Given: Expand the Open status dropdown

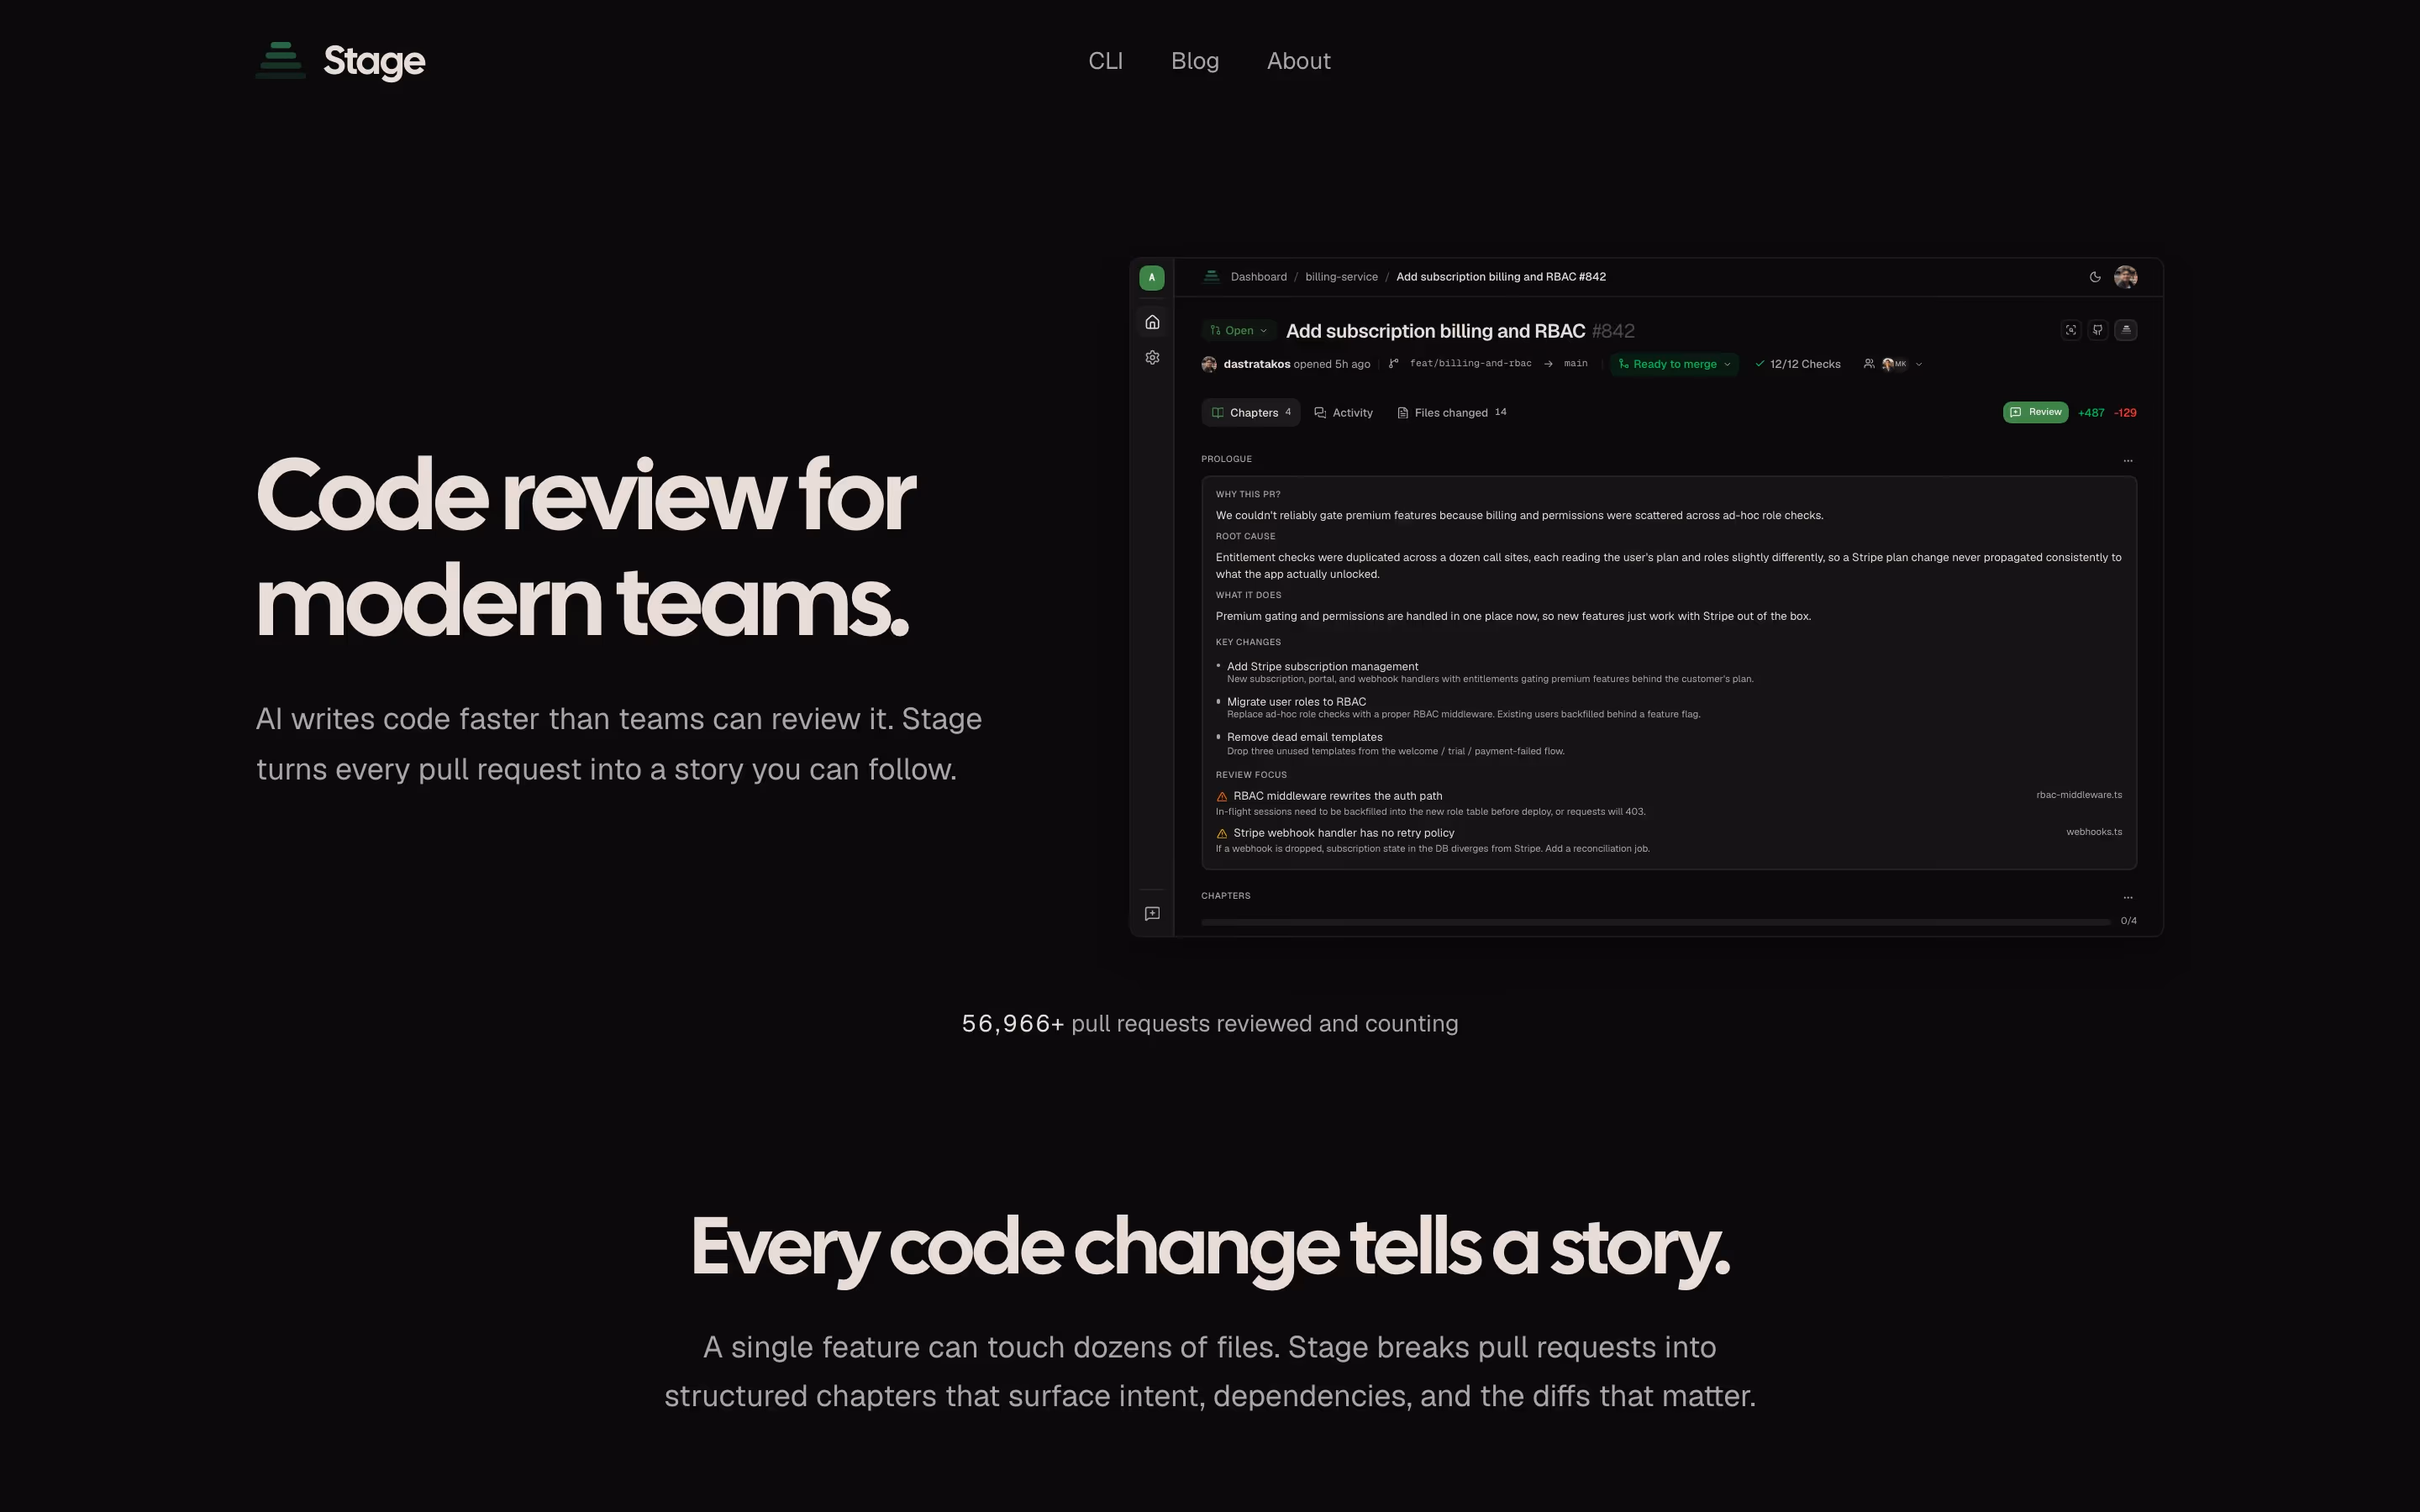Looking at the screenshot, I should (1238, 330).
